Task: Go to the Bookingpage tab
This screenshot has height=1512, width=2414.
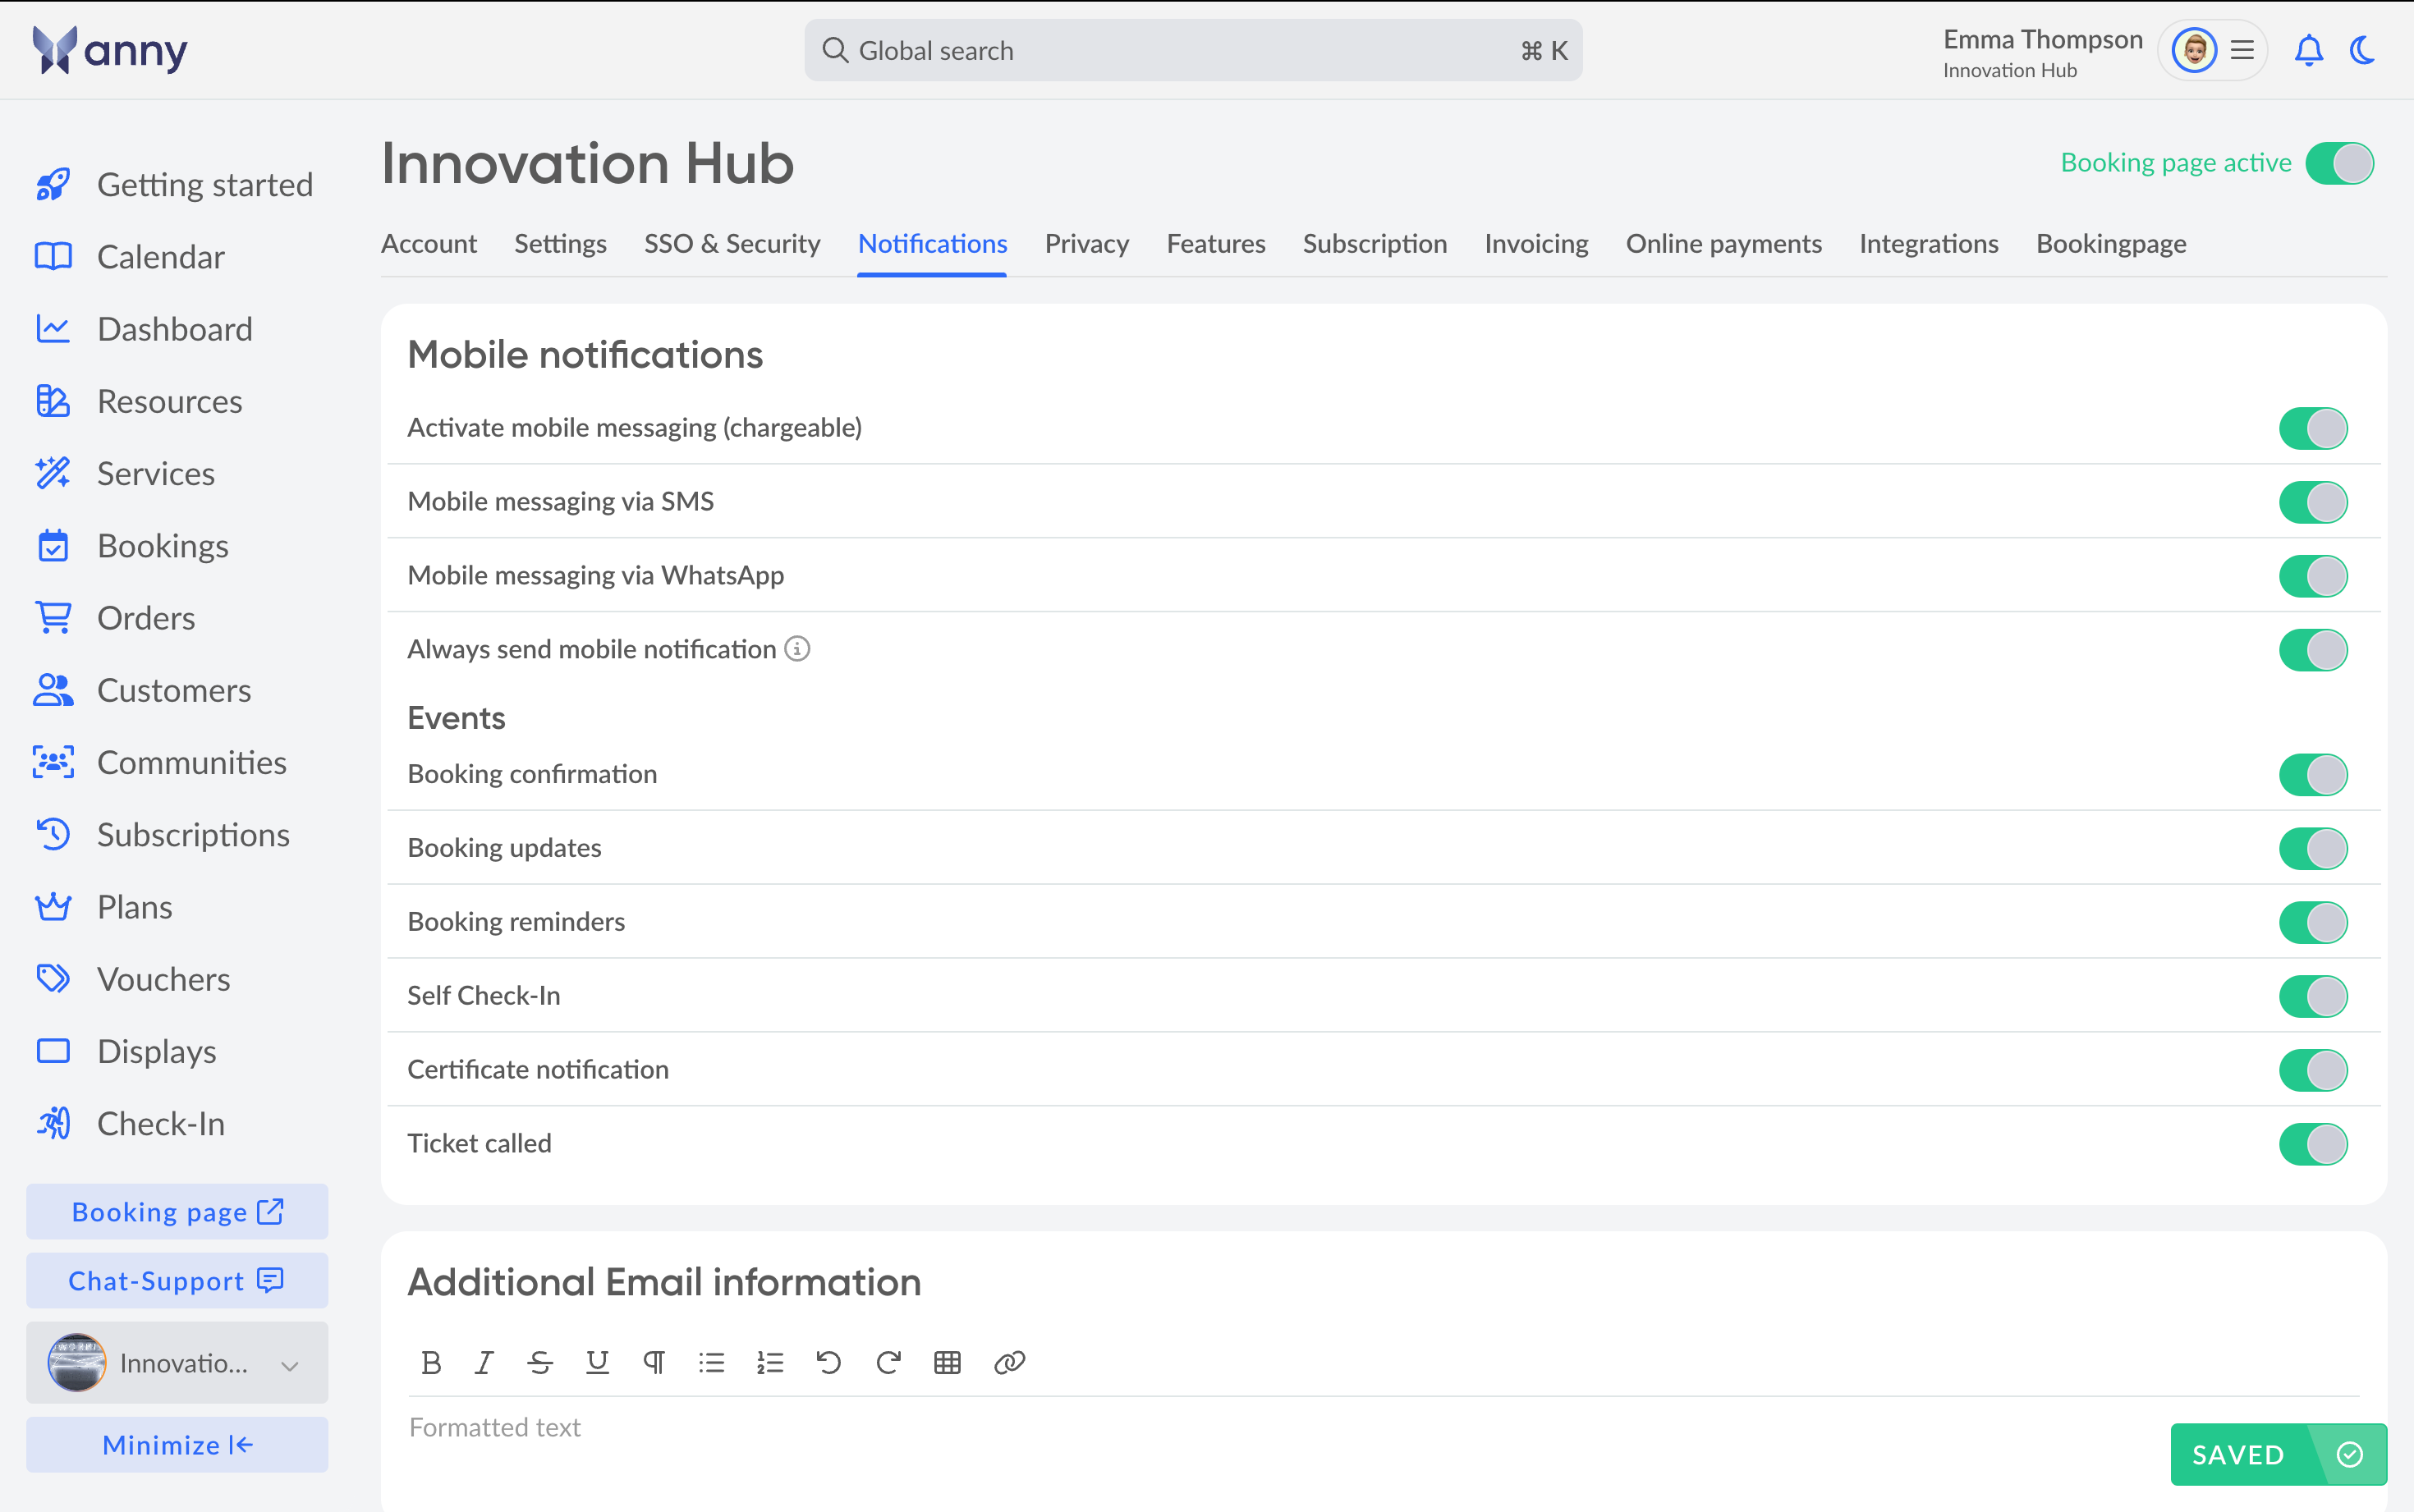Action: pyautogui.click(x=2111, y=244)
